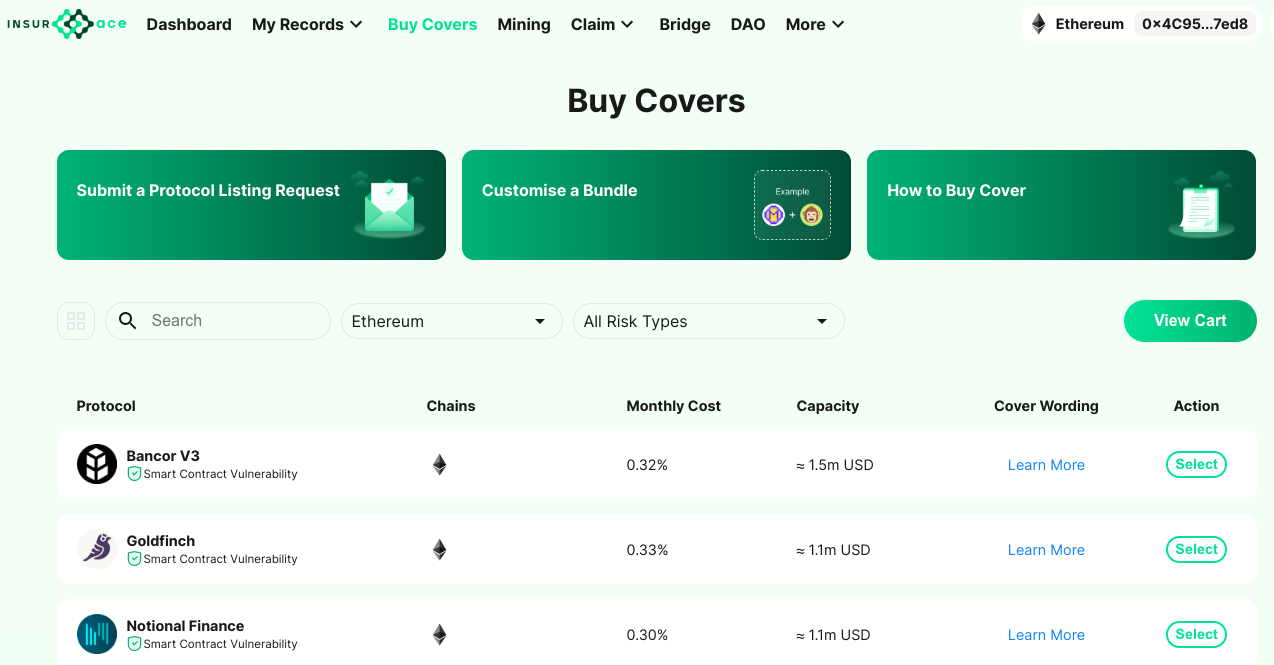Click Ethereum chain icon in Bancor V3 row
Viewport: 1274px width, 665px height.
[x=439, y=465]
